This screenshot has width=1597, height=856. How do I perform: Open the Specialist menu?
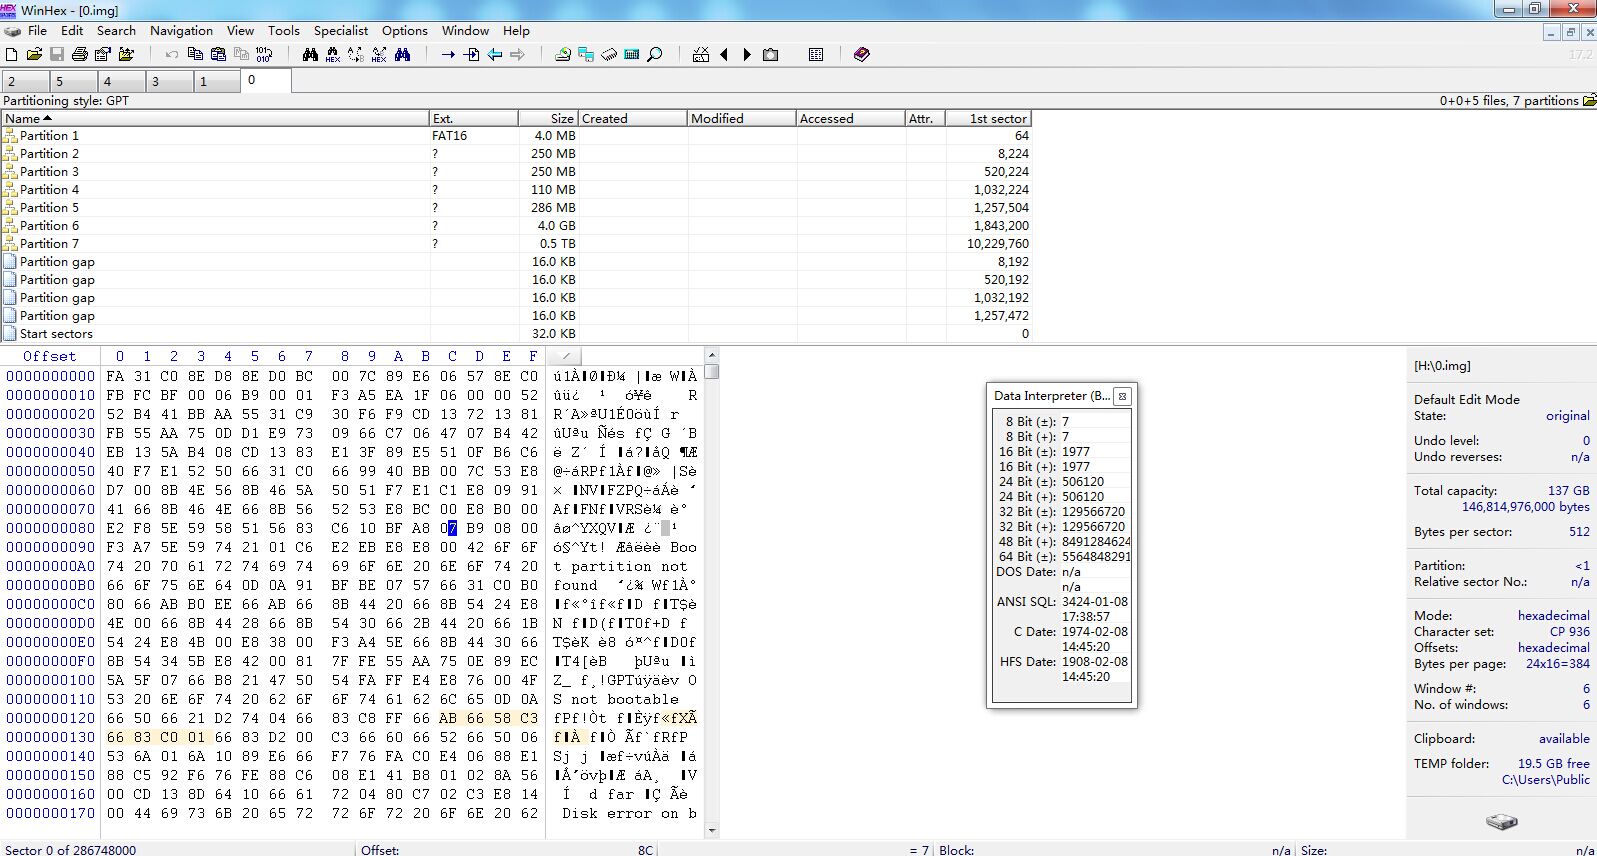[x=341, y=31]
